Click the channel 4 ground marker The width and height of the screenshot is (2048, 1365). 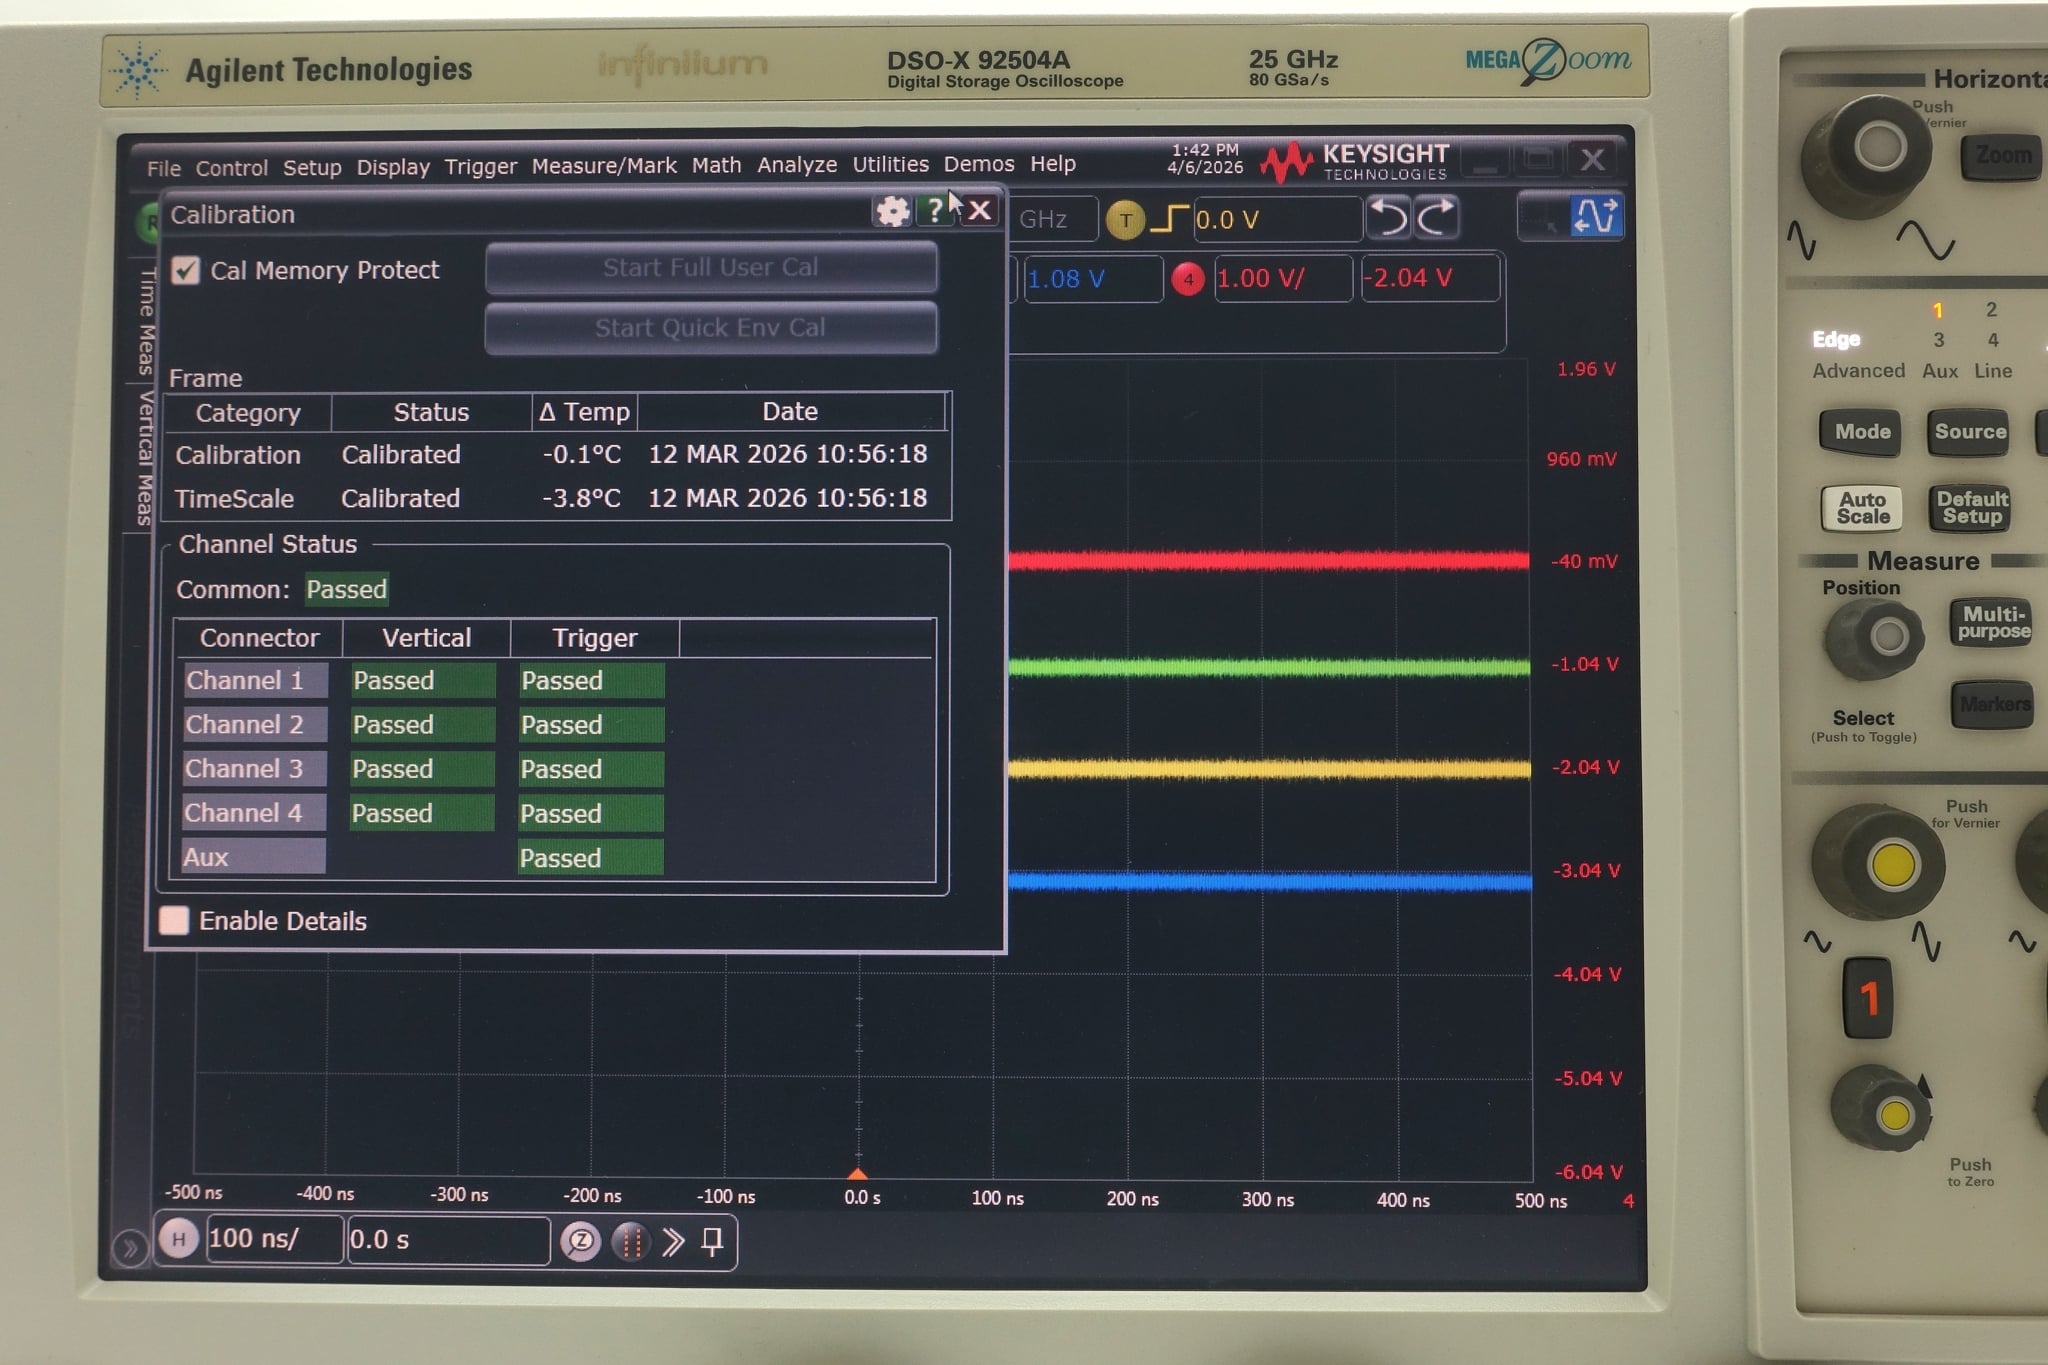(x=1628, y=1201)
